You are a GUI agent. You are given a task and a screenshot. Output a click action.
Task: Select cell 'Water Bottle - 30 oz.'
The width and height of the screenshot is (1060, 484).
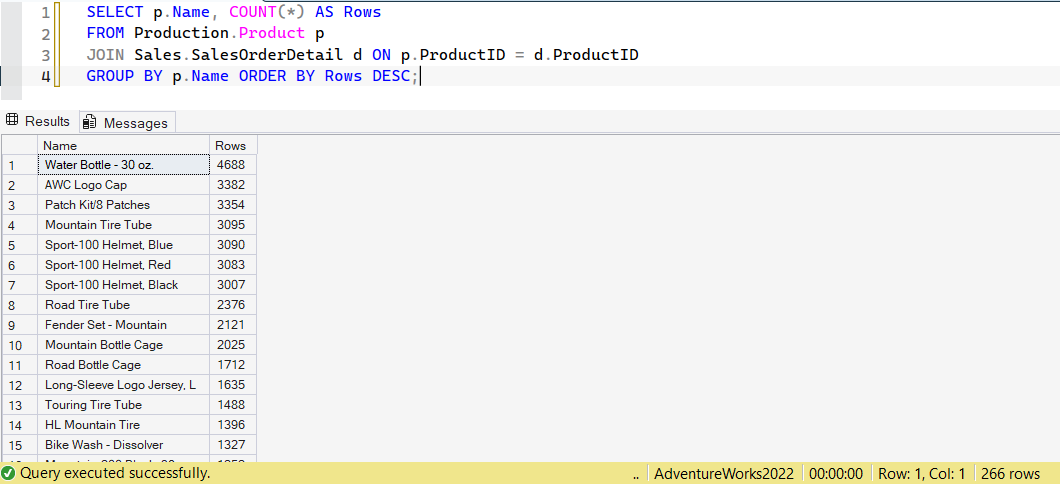tap(124, 164)
